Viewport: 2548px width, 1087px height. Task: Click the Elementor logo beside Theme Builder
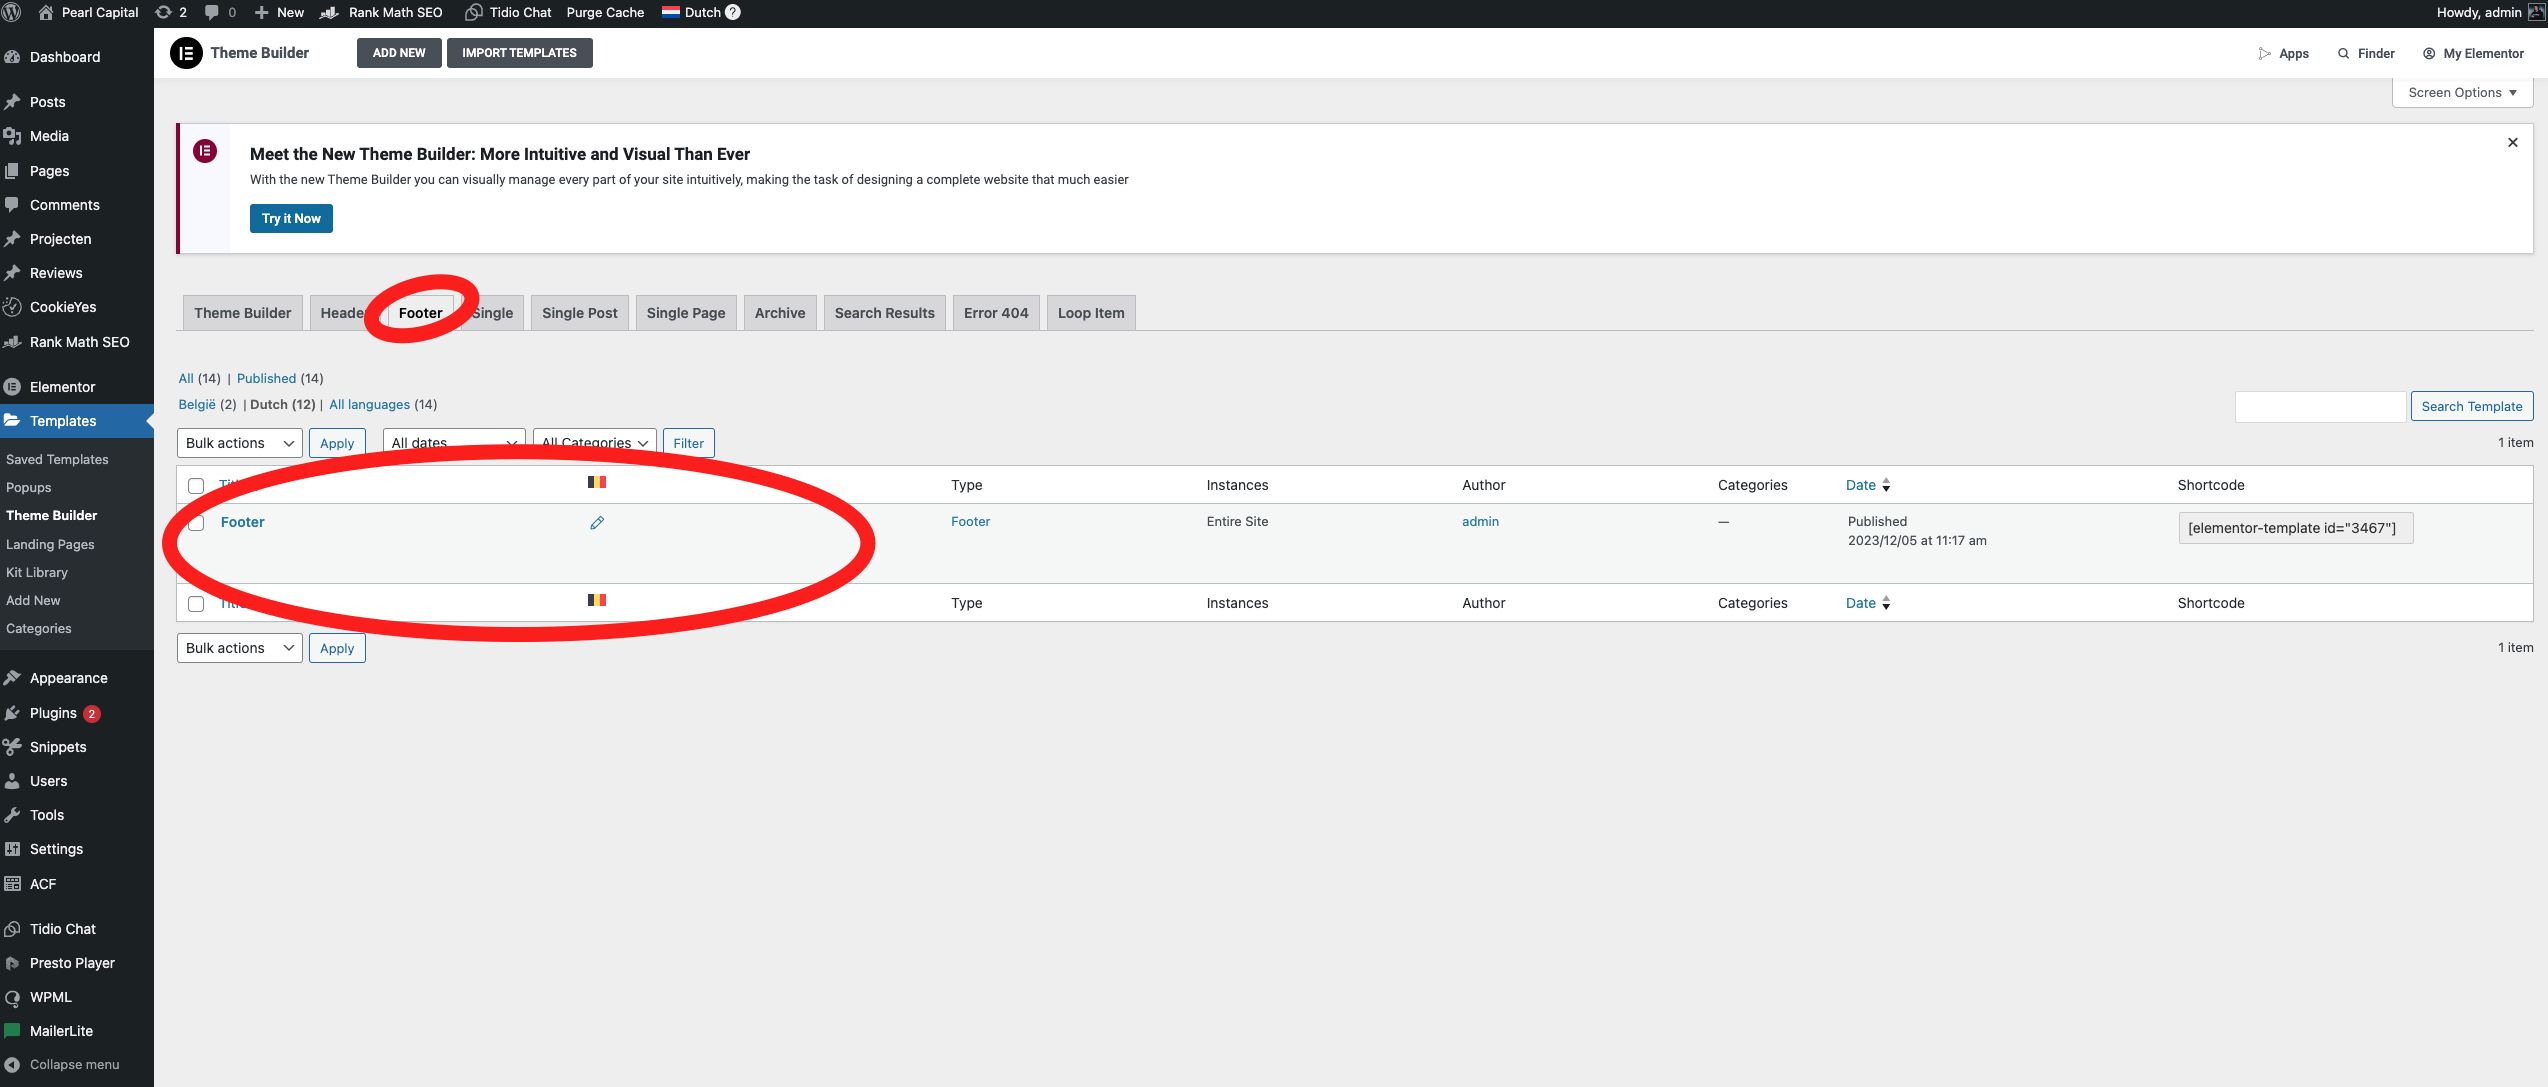186,53
